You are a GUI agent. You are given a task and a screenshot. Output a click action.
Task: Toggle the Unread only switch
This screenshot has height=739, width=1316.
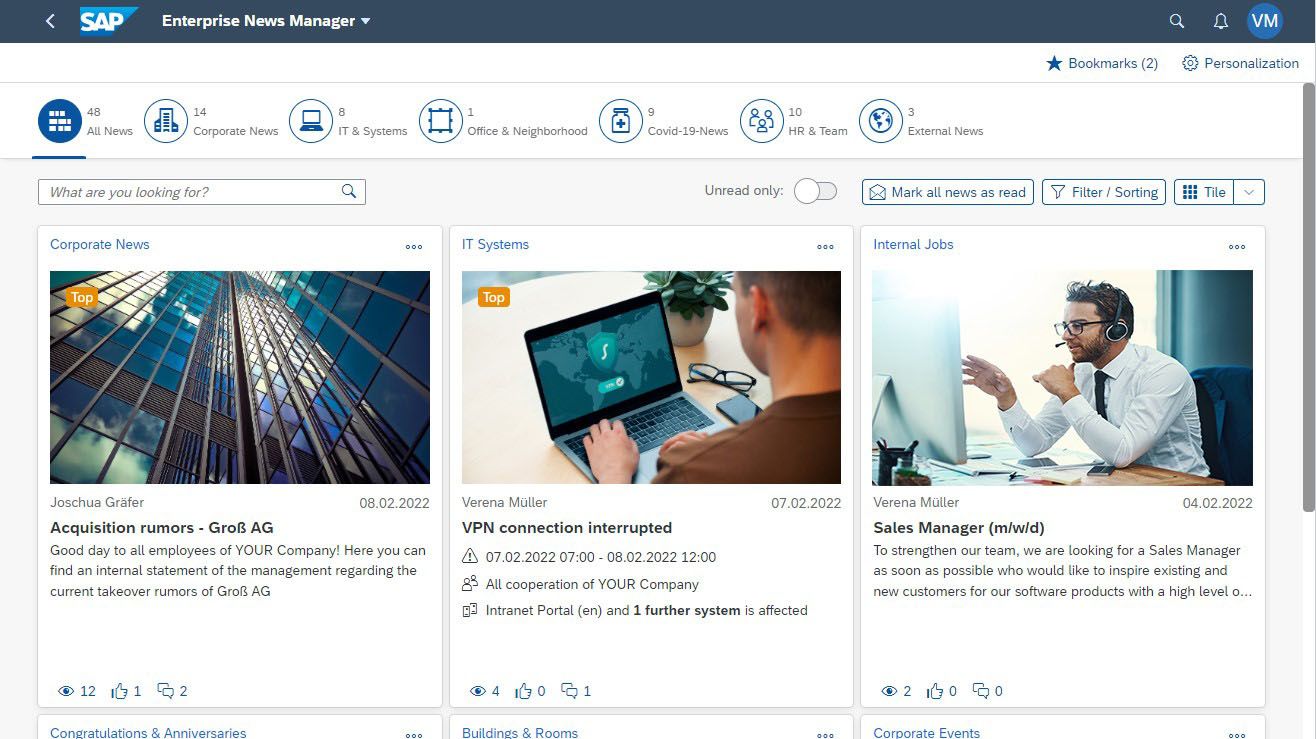[815, 192]
